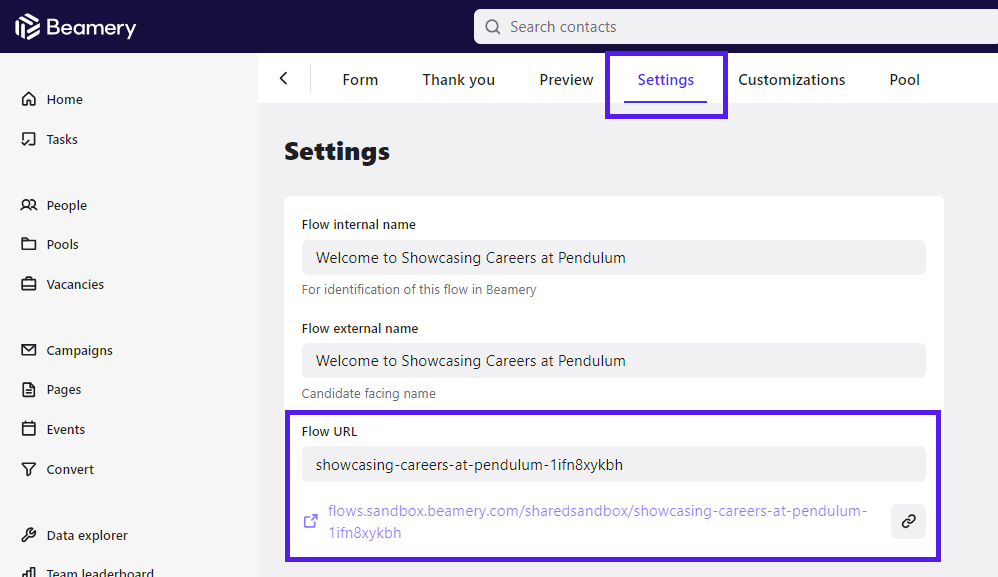Open Events calendar icon

(29, 429)
